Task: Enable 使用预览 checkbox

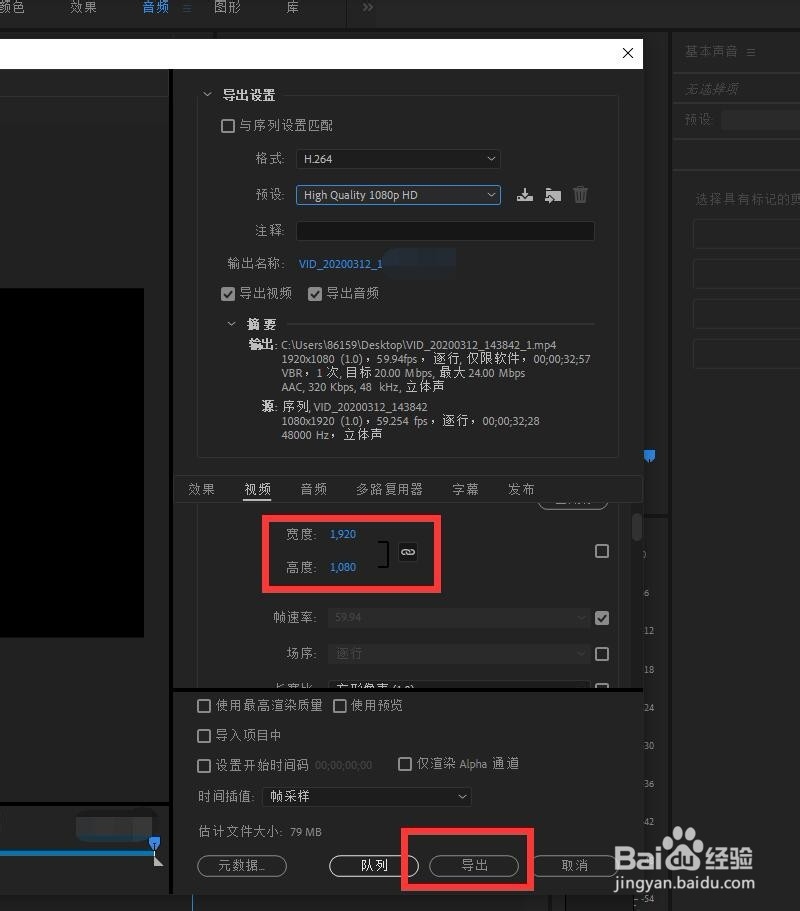Action: tap(340, 706)
